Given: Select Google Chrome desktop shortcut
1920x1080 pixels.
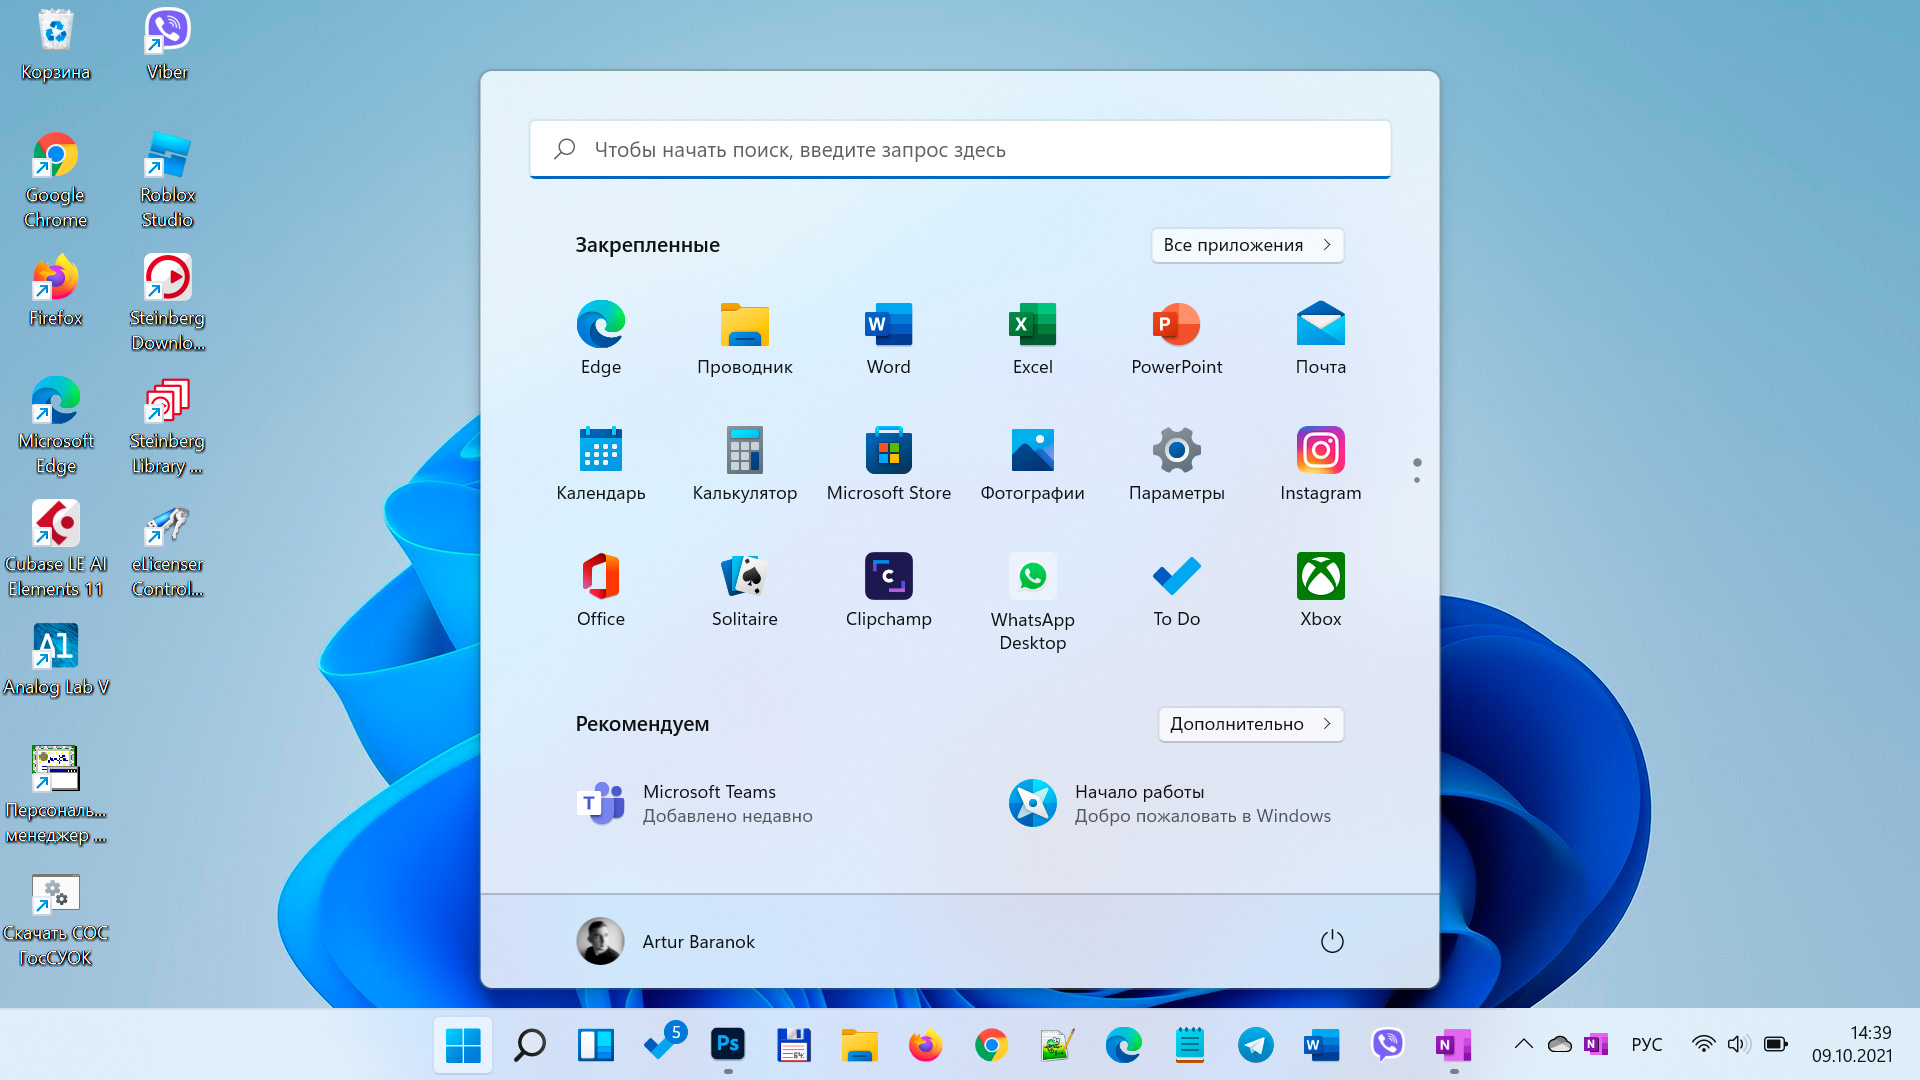Looking at the screenshot, I should 56,181.
